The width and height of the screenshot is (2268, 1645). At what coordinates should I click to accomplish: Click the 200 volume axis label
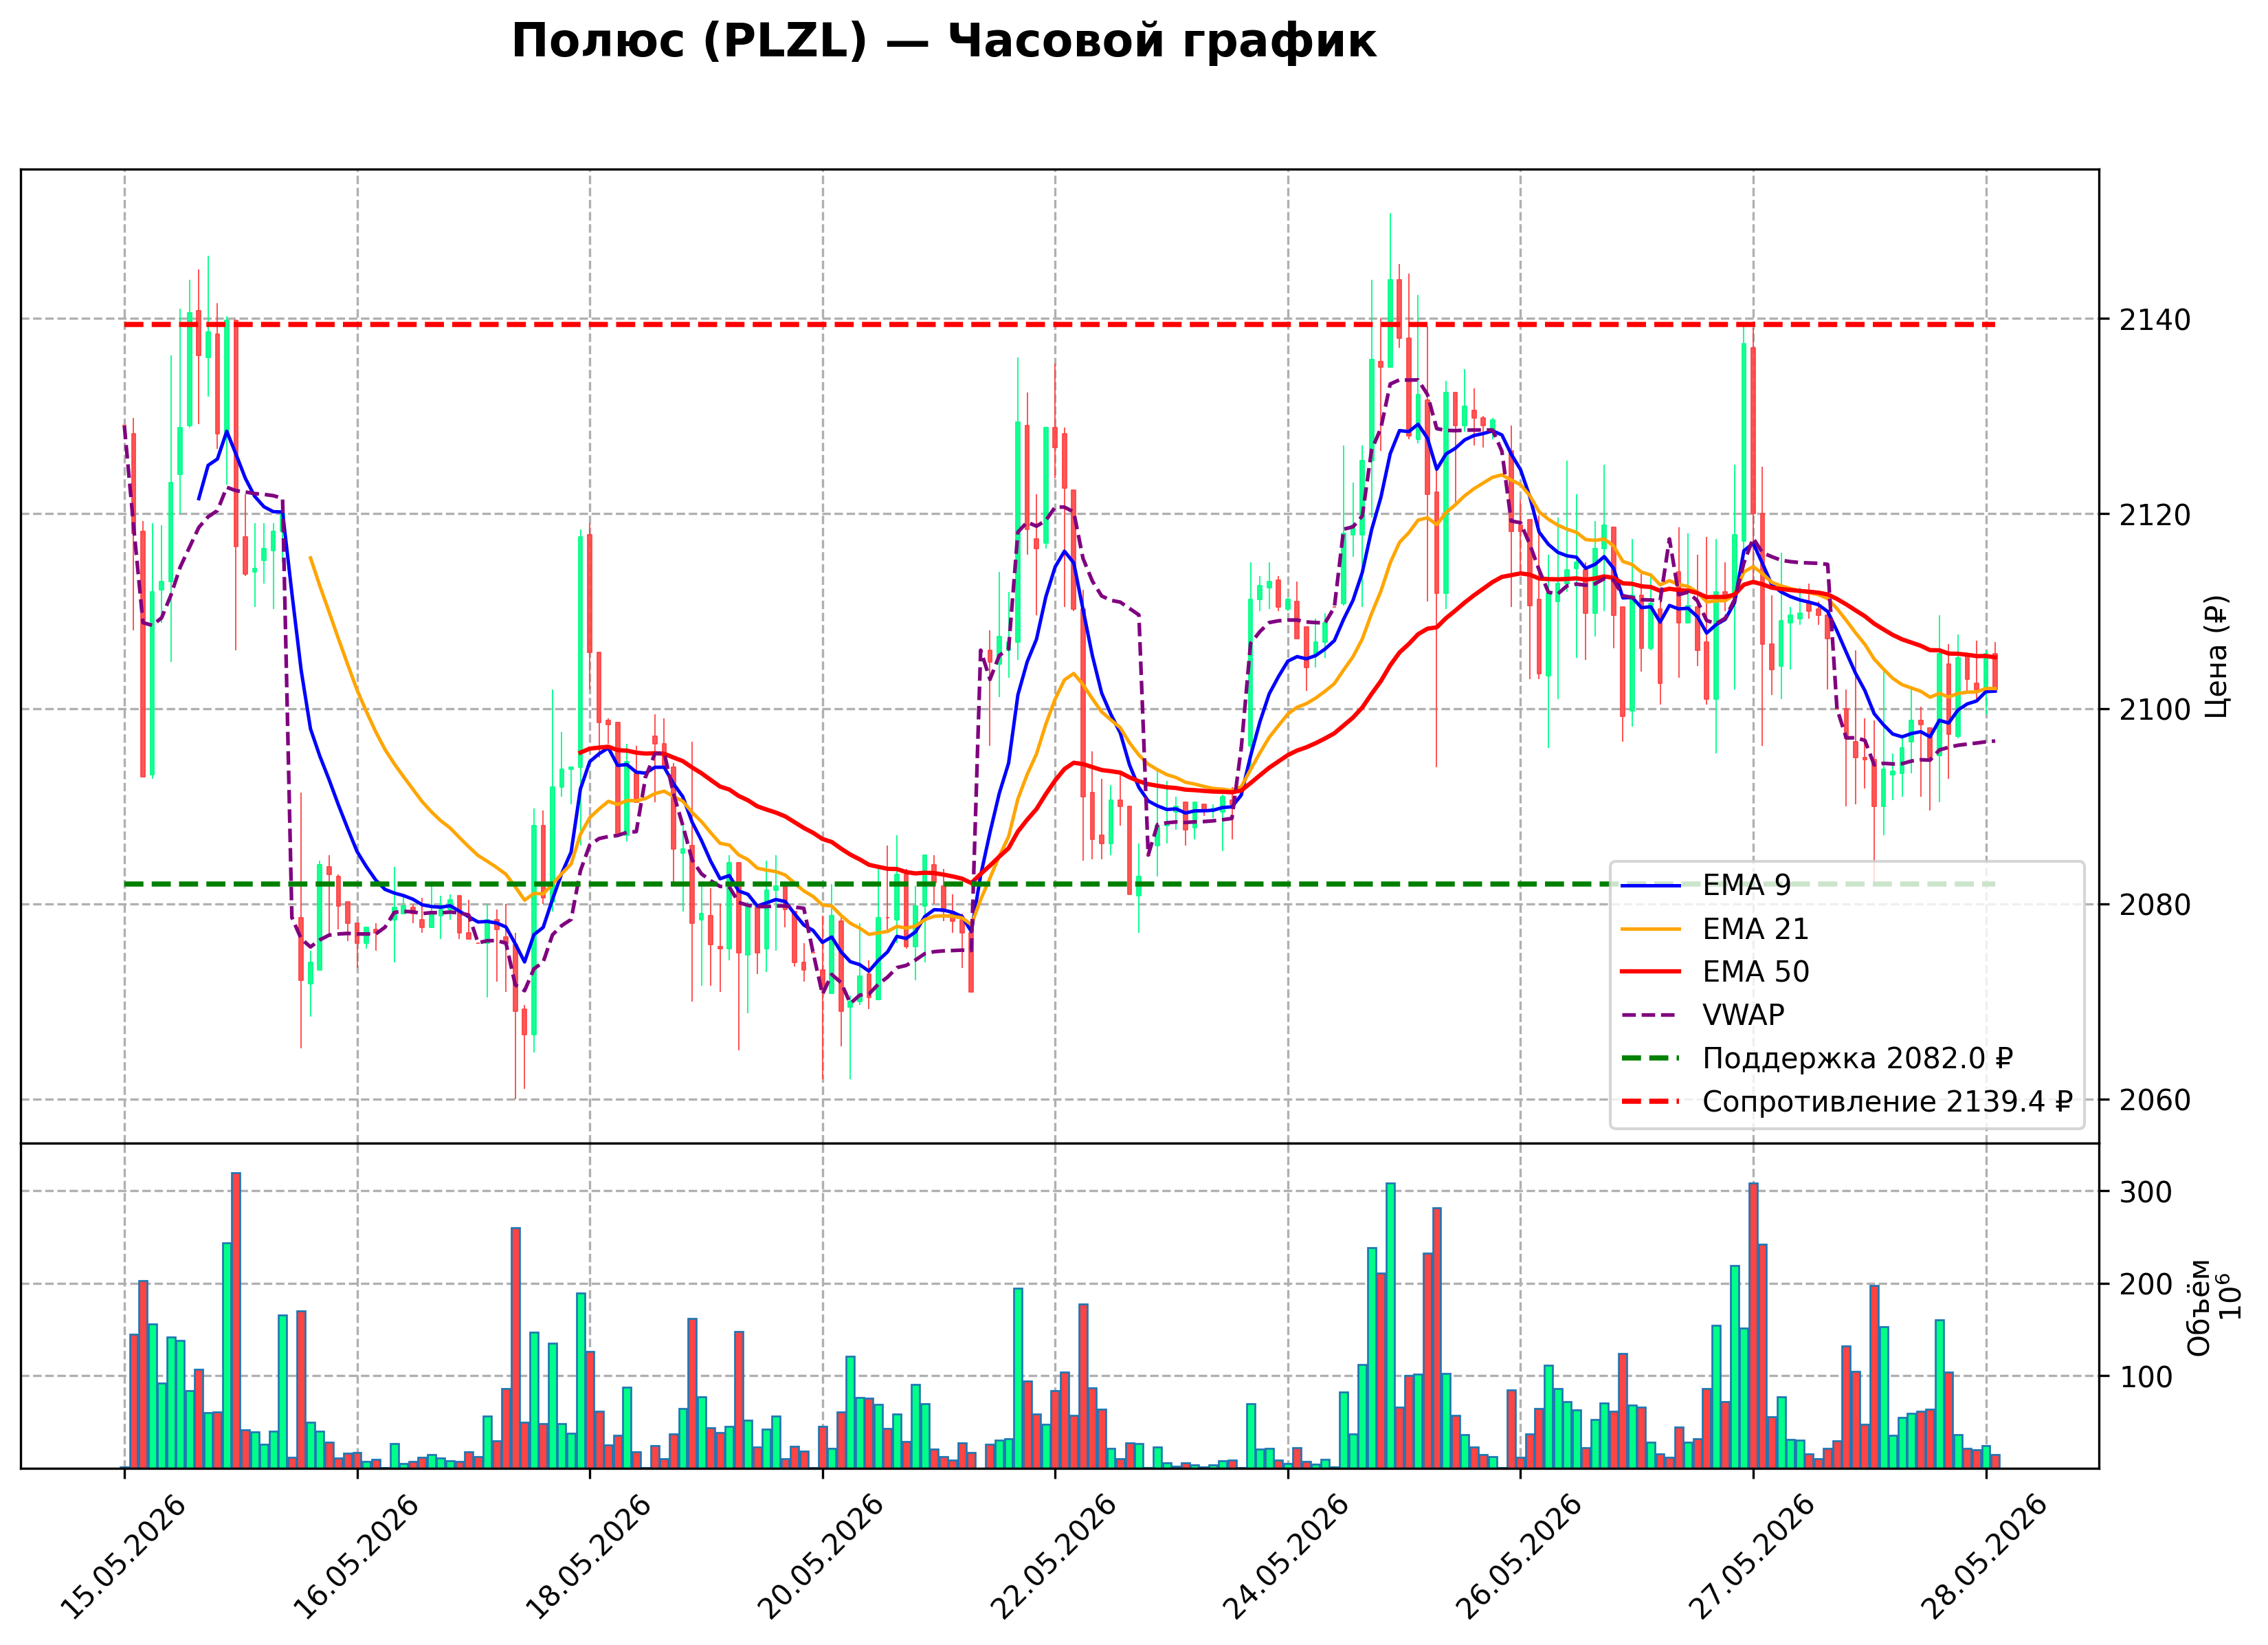[x=2145, y=1284]
